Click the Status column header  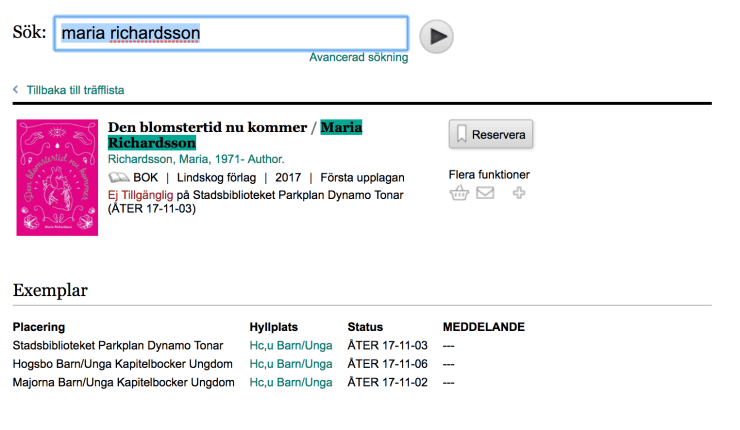point(365,327)
